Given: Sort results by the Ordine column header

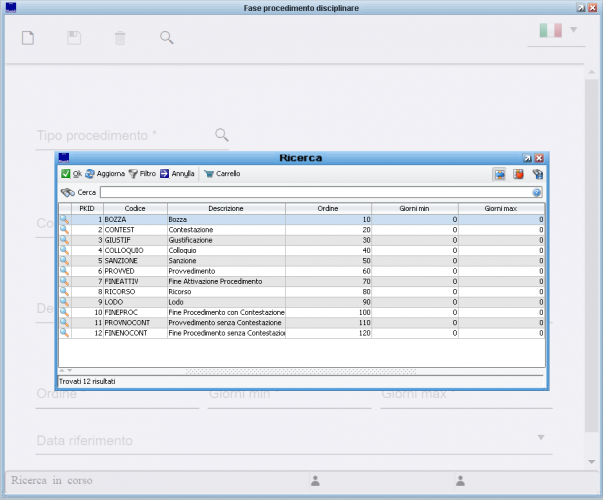Looking at the screenshot, I should 328,208.
